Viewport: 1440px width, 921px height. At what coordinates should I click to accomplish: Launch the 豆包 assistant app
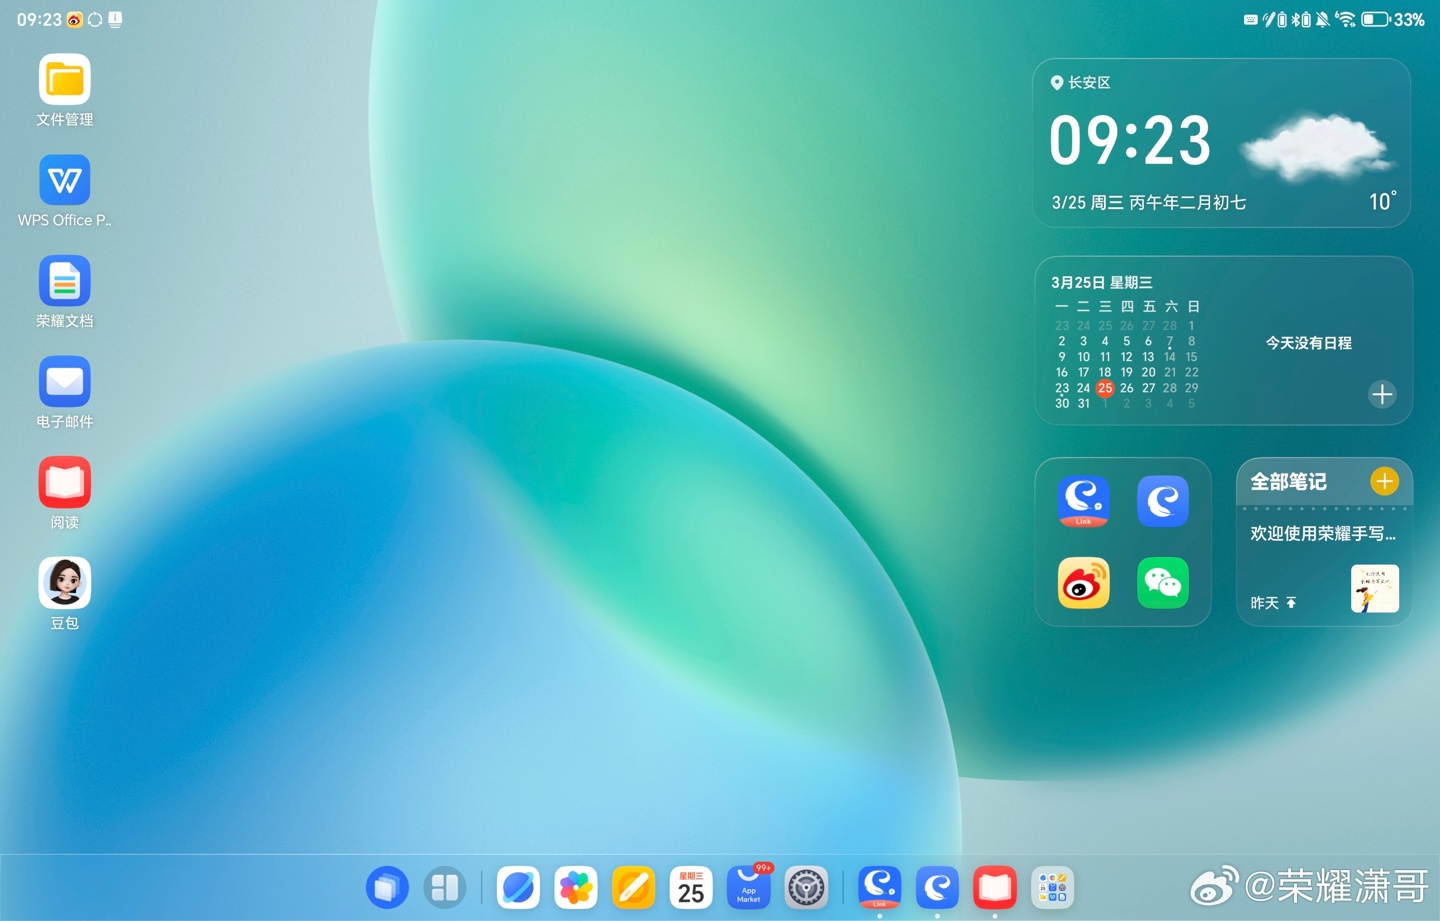[x=64, y=583]
